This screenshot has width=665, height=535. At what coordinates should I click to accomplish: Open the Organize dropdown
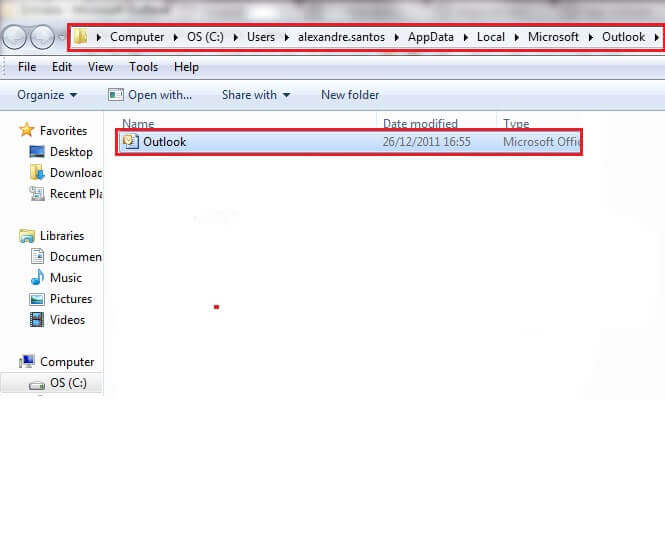click(x=47, y=95)
